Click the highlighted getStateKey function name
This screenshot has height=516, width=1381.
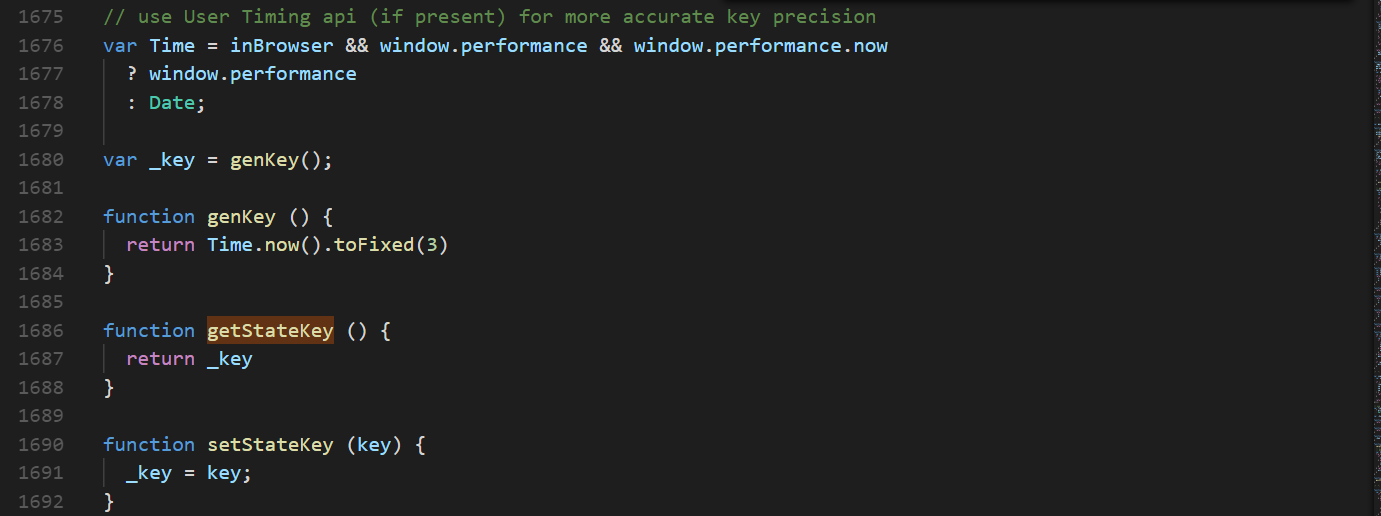270,331
